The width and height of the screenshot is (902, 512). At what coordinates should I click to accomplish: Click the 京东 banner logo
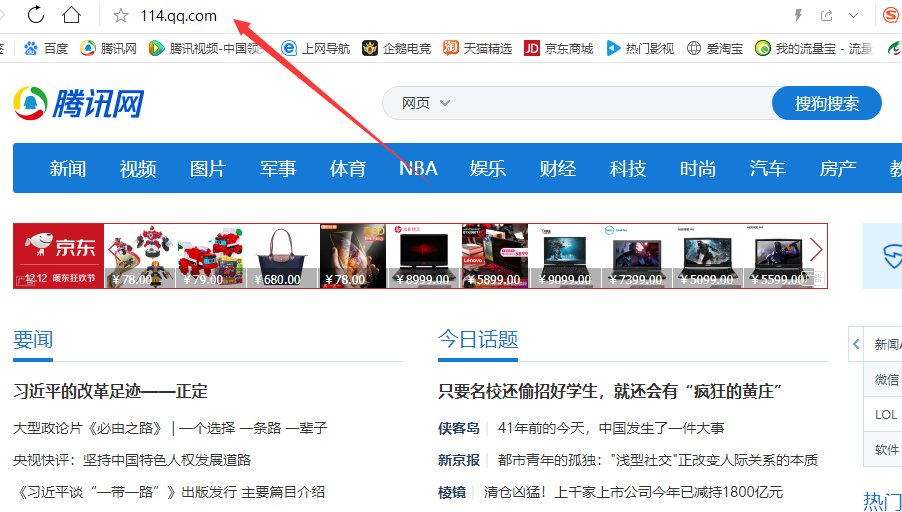pos(59,256)
